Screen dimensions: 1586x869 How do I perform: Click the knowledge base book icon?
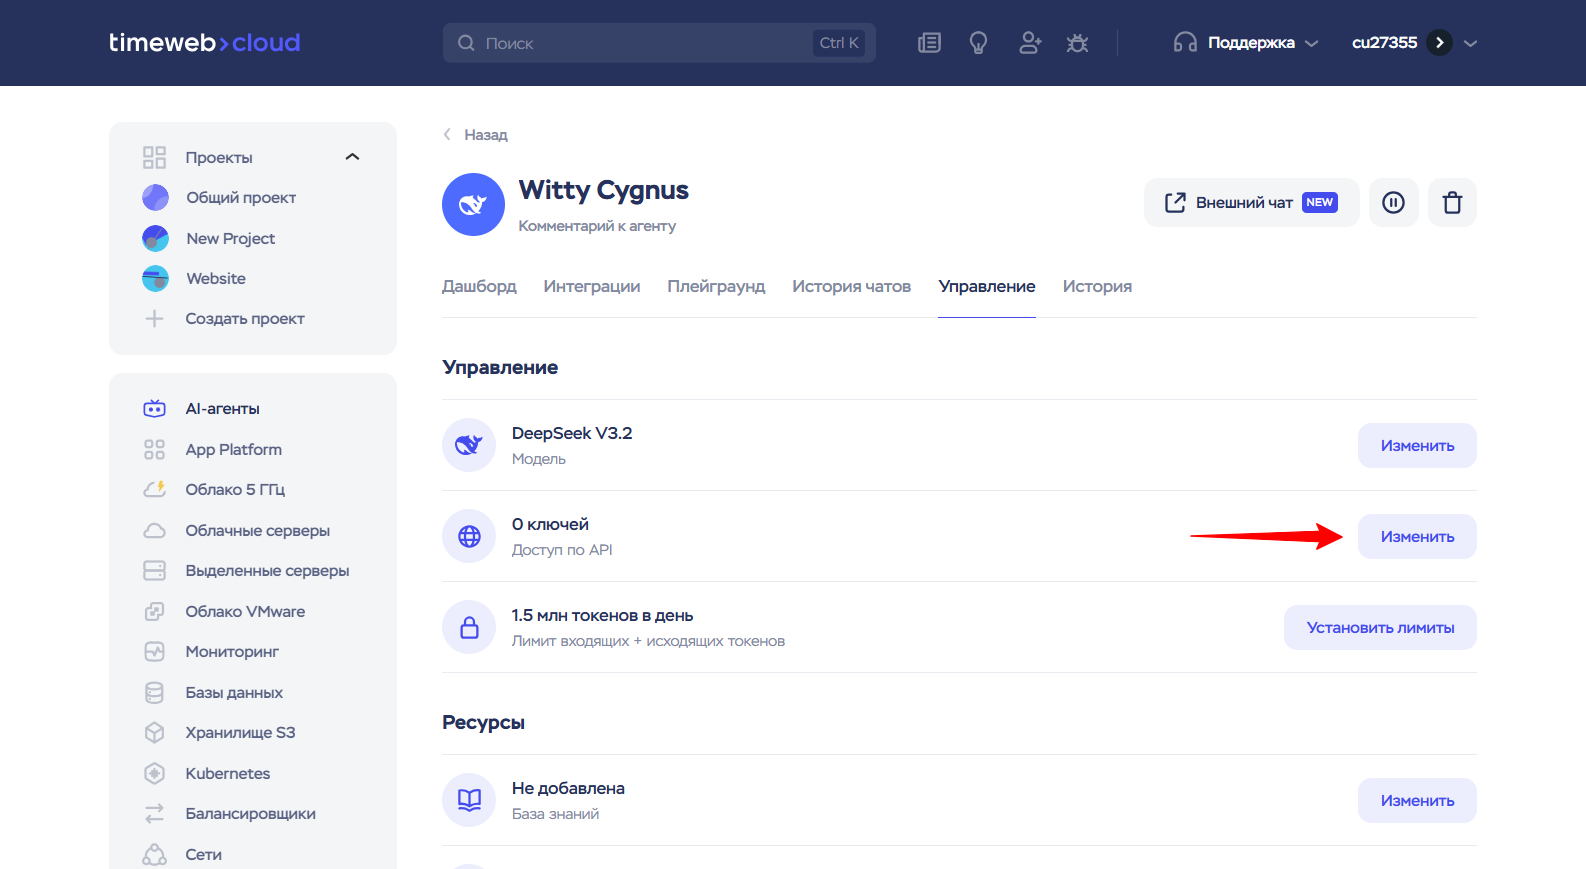469,800
